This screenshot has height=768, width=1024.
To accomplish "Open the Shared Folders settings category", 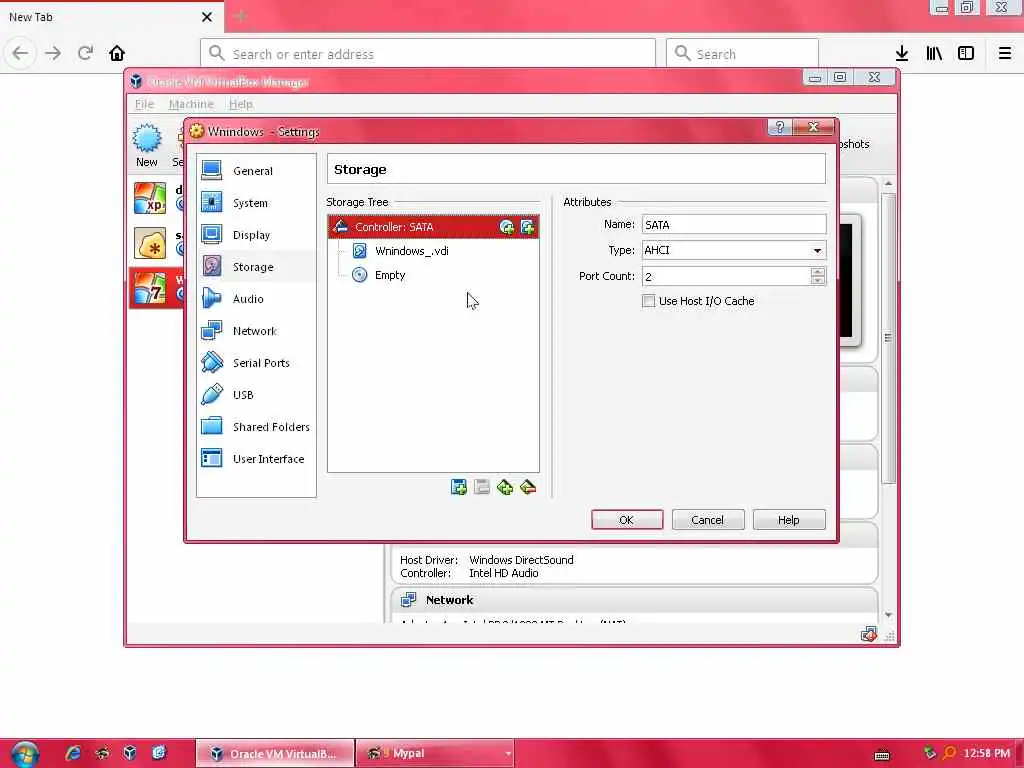I will 256,426.
